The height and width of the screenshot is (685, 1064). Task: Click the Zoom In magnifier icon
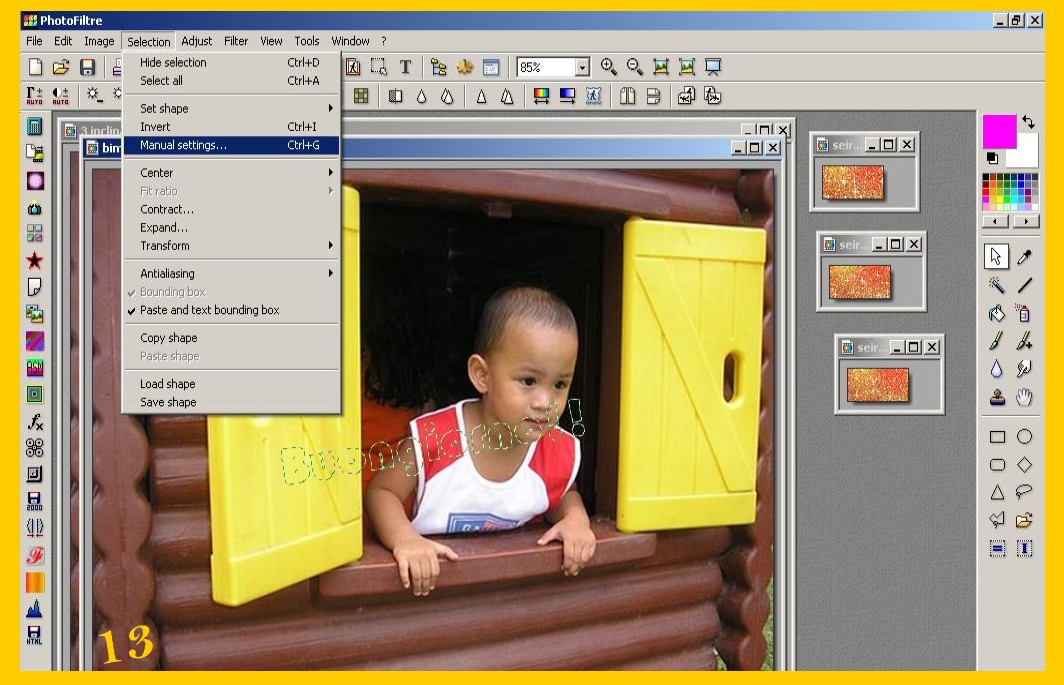point(609,67)
